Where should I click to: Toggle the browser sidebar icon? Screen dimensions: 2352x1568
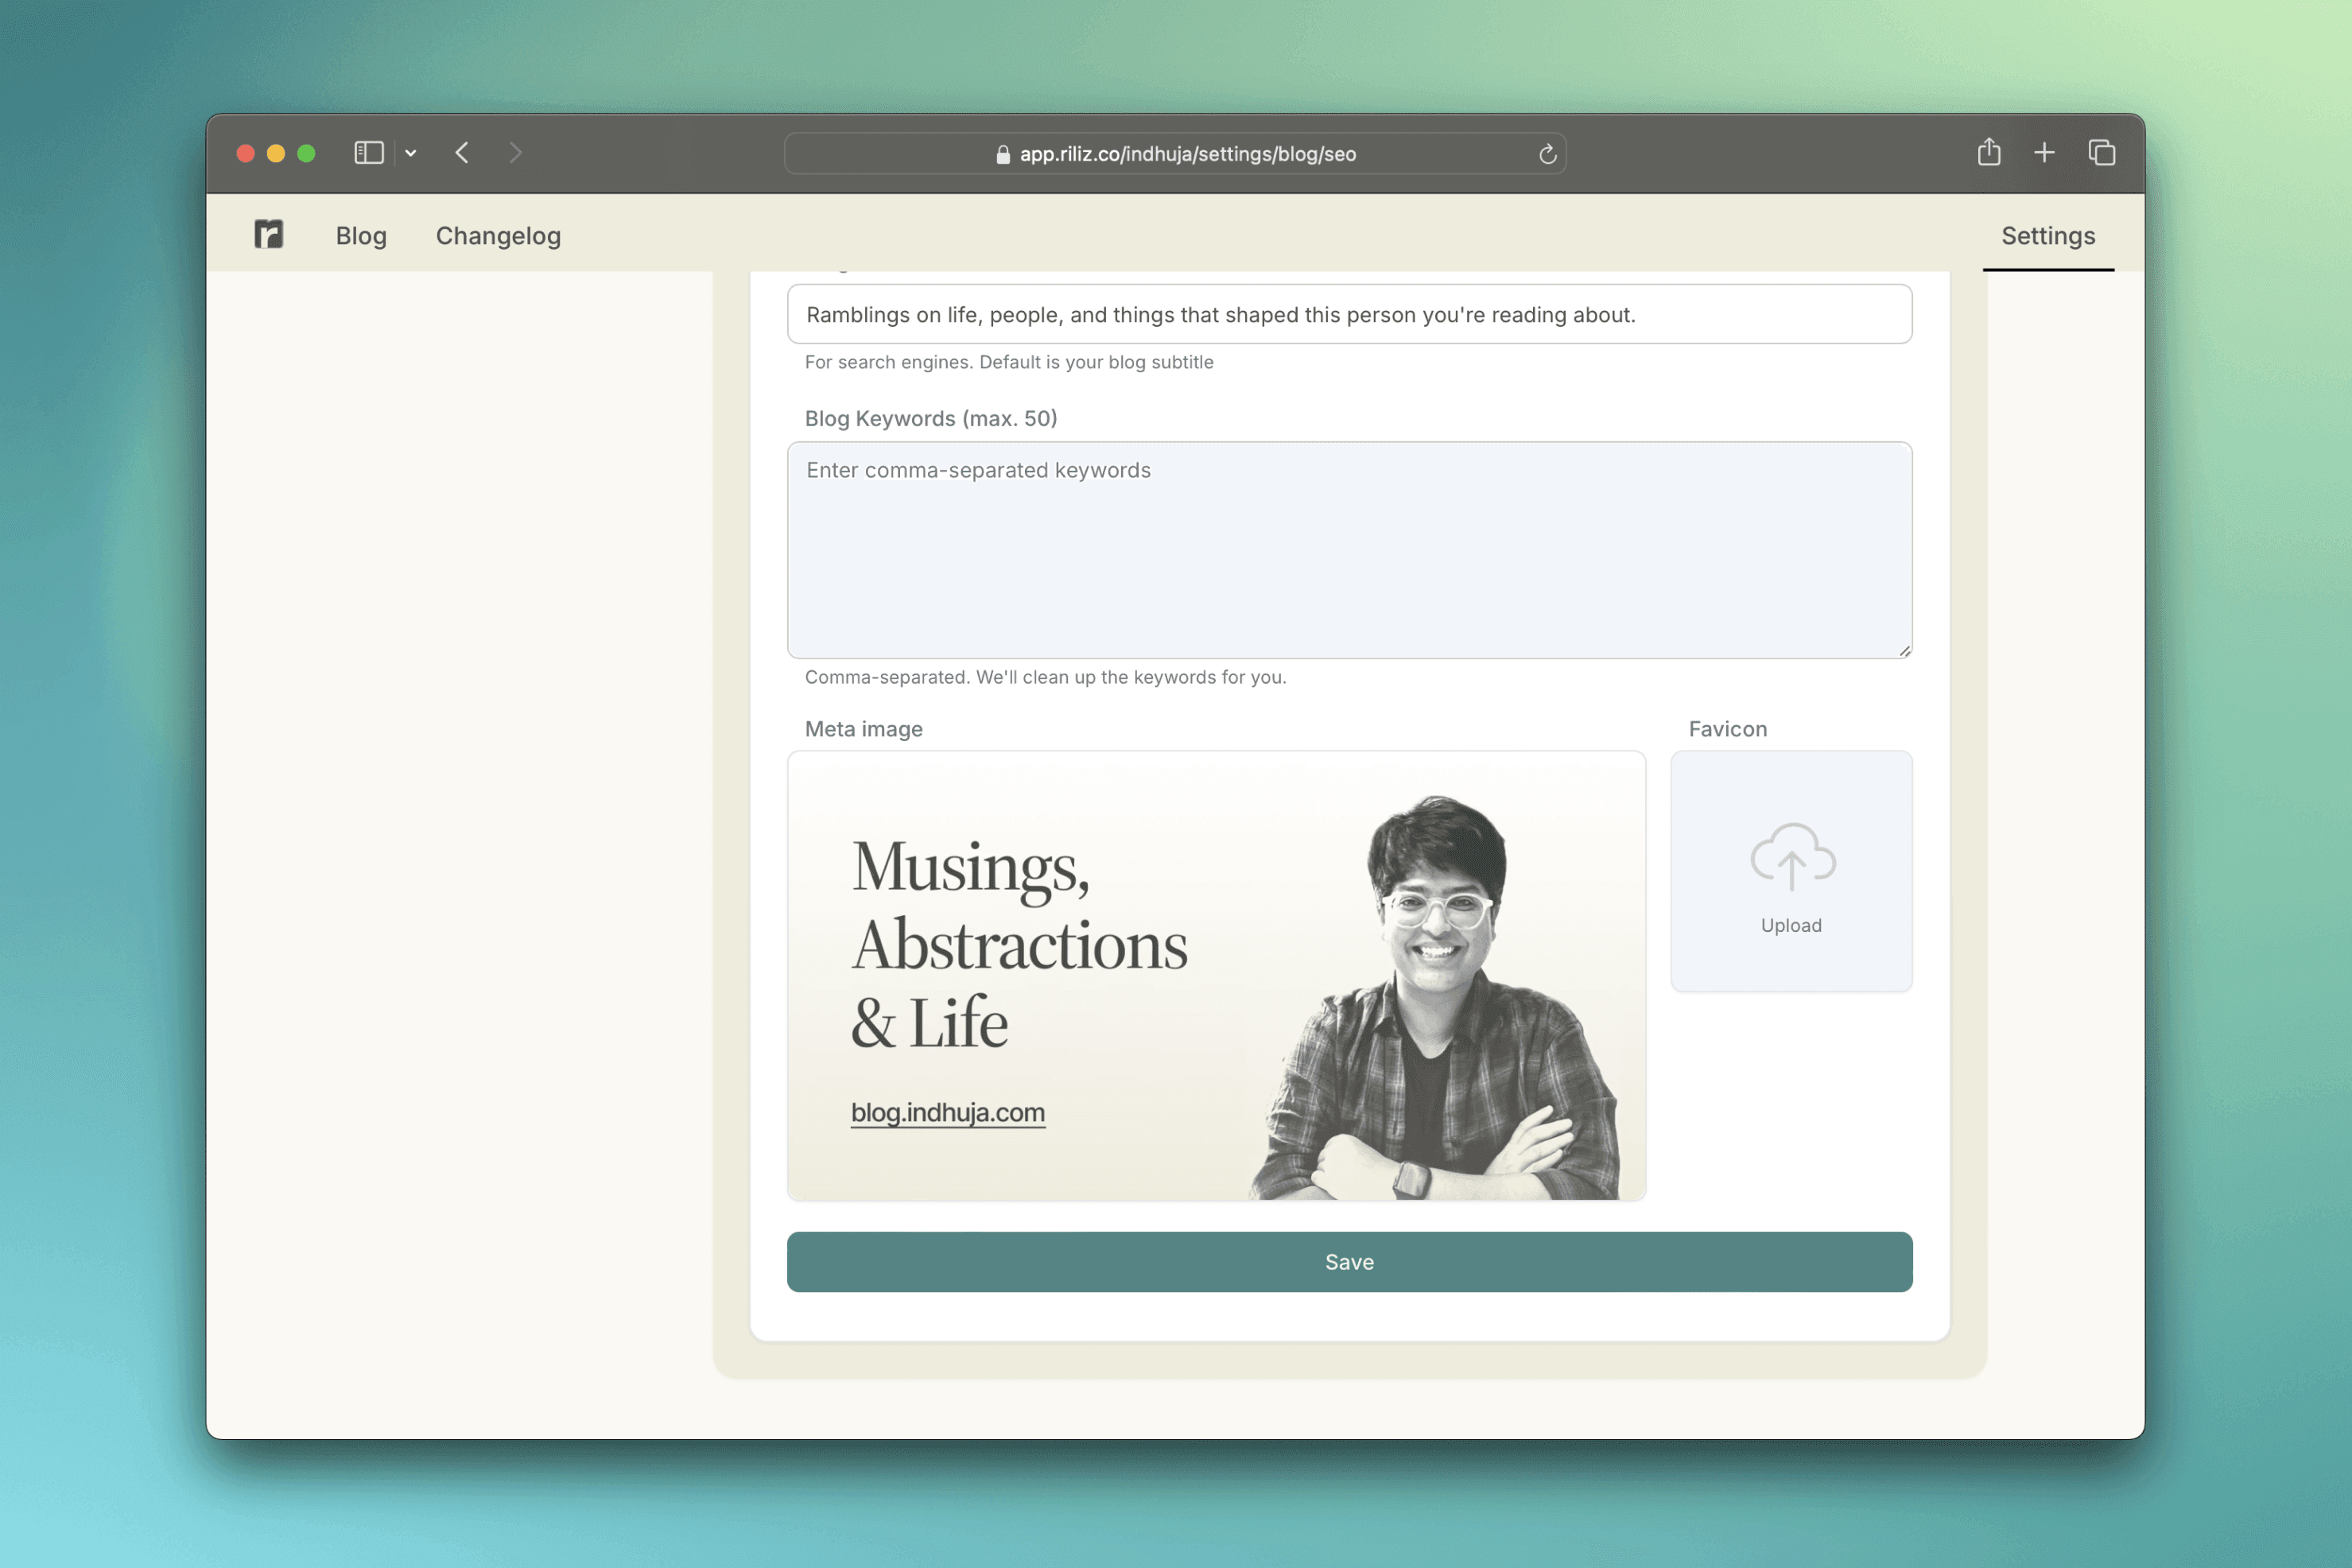369,153
